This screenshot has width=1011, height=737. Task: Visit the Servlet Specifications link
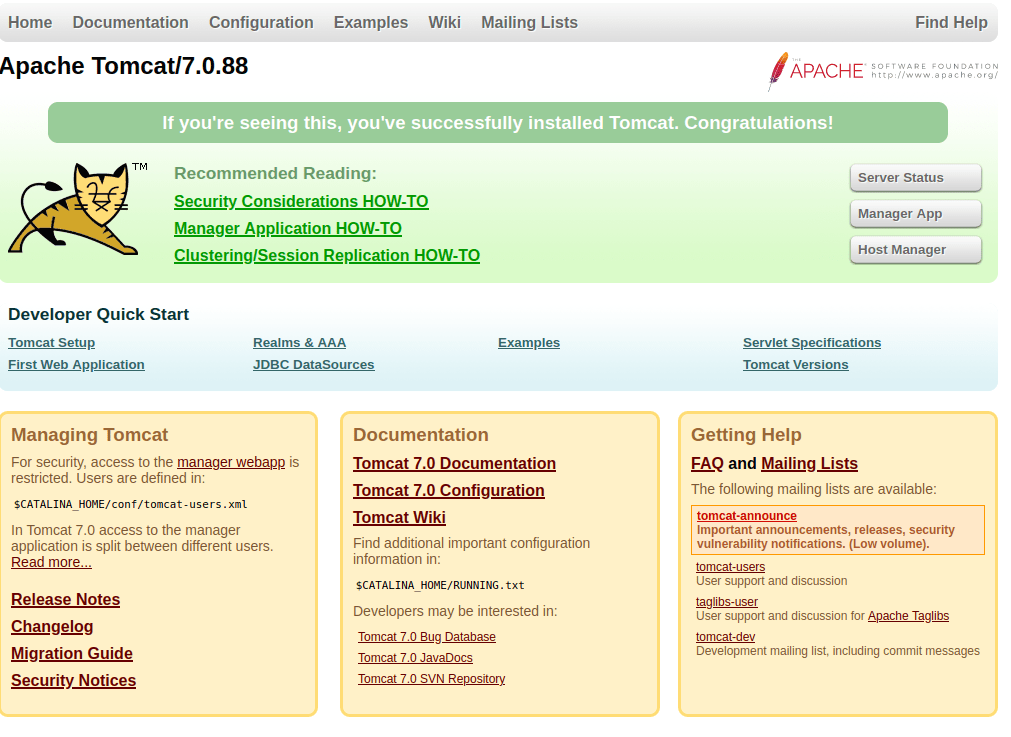pos(811,343)
